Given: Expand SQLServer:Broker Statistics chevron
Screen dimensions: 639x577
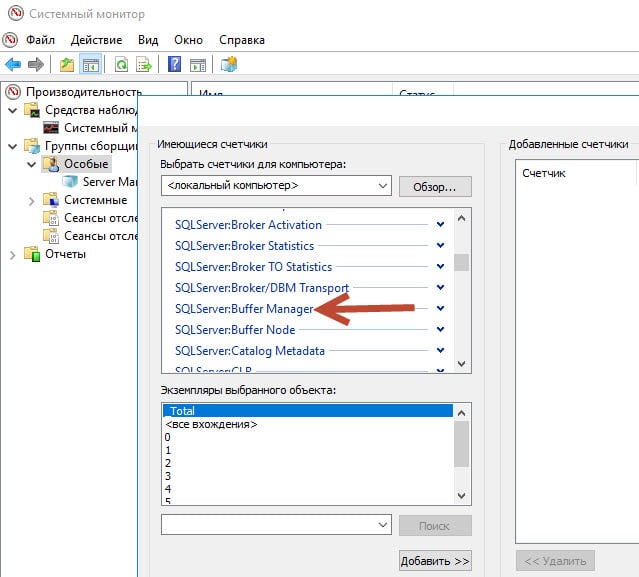Looking at the screenshot, I should [x=441, y=245].
